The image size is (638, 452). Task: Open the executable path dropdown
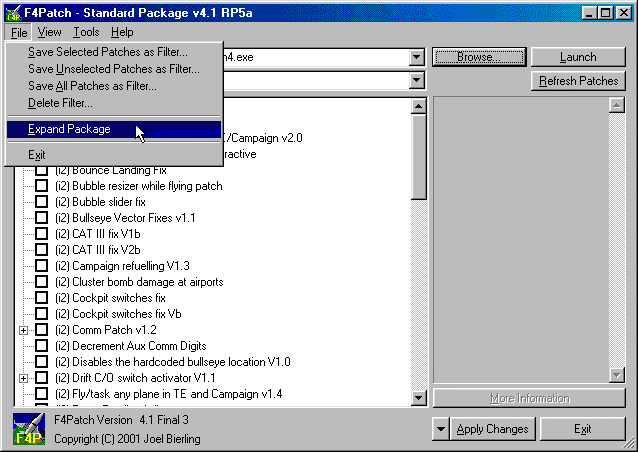[x=416, y=57]
